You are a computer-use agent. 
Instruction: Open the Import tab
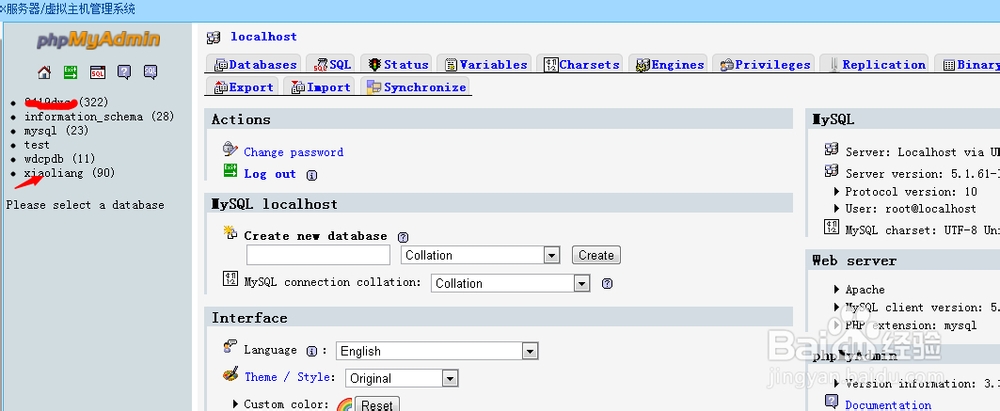[x=320, y=87]
